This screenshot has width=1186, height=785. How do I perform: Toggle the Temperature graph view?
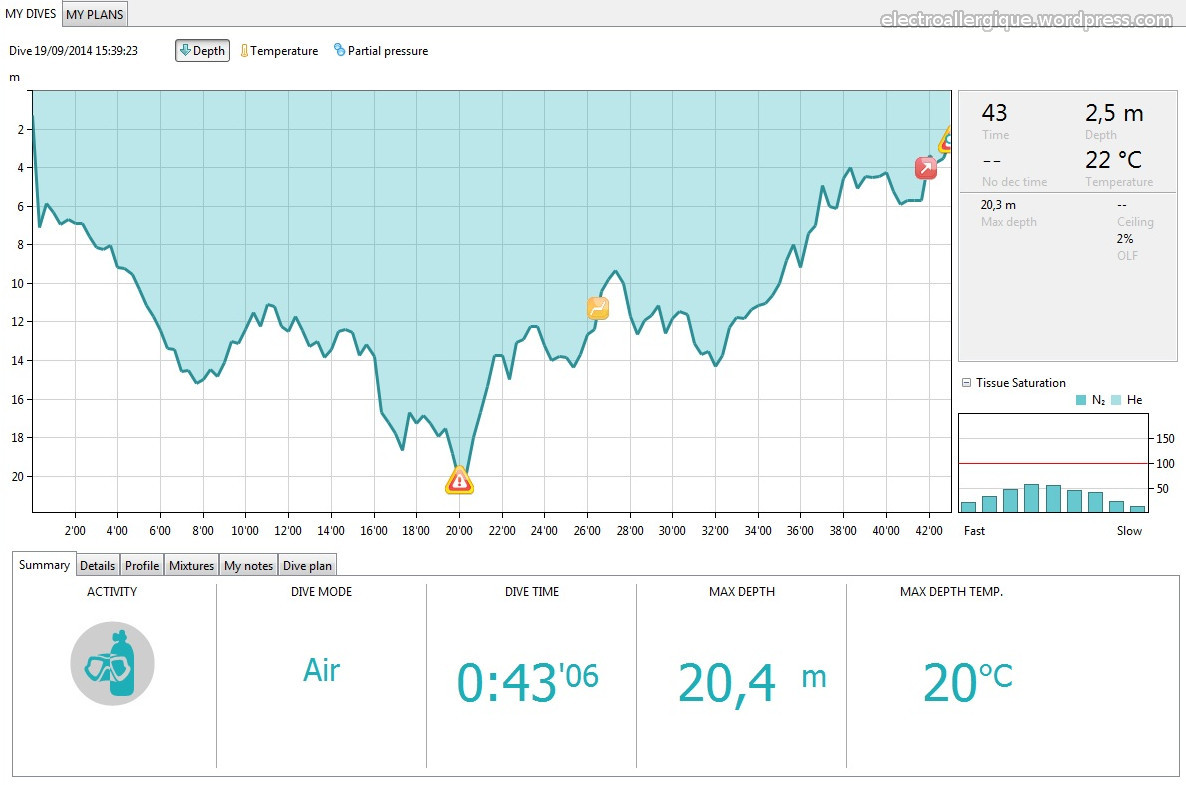point(279,51)
